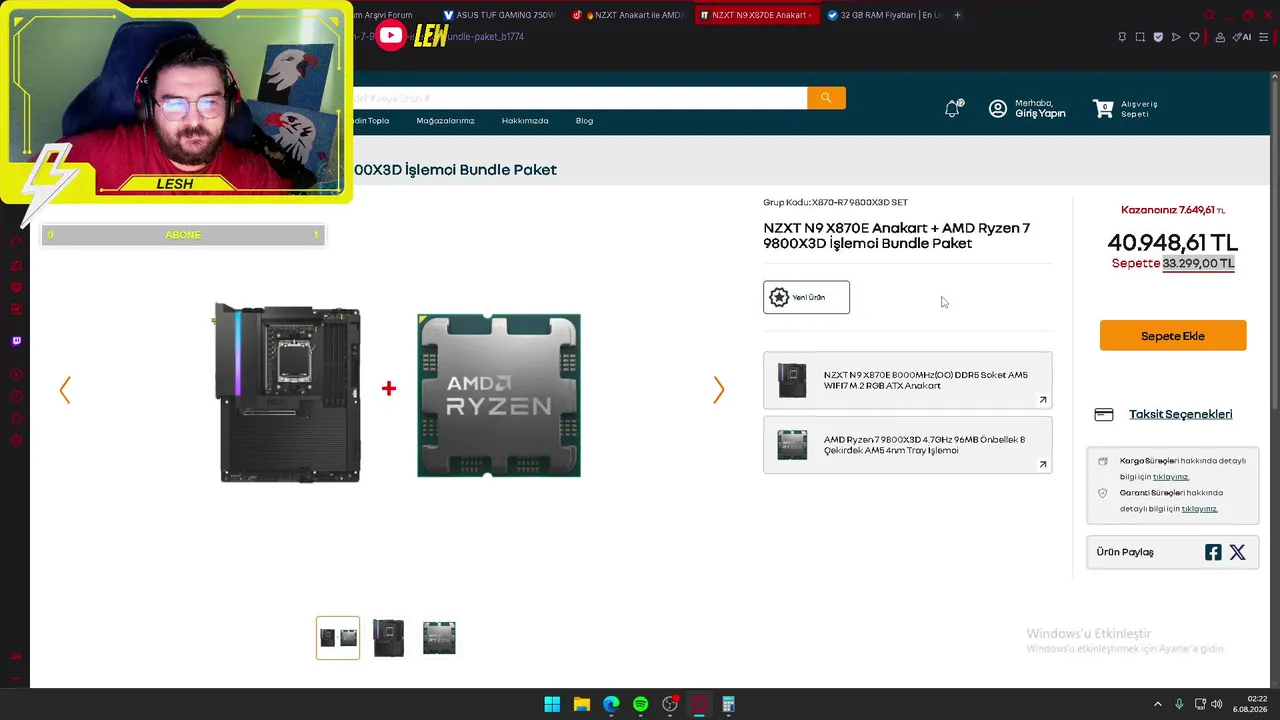Click the Giriş Yapın login link
This screenshot has height=720, width=1280.
pyautogui.click(x=1040, y=114)
